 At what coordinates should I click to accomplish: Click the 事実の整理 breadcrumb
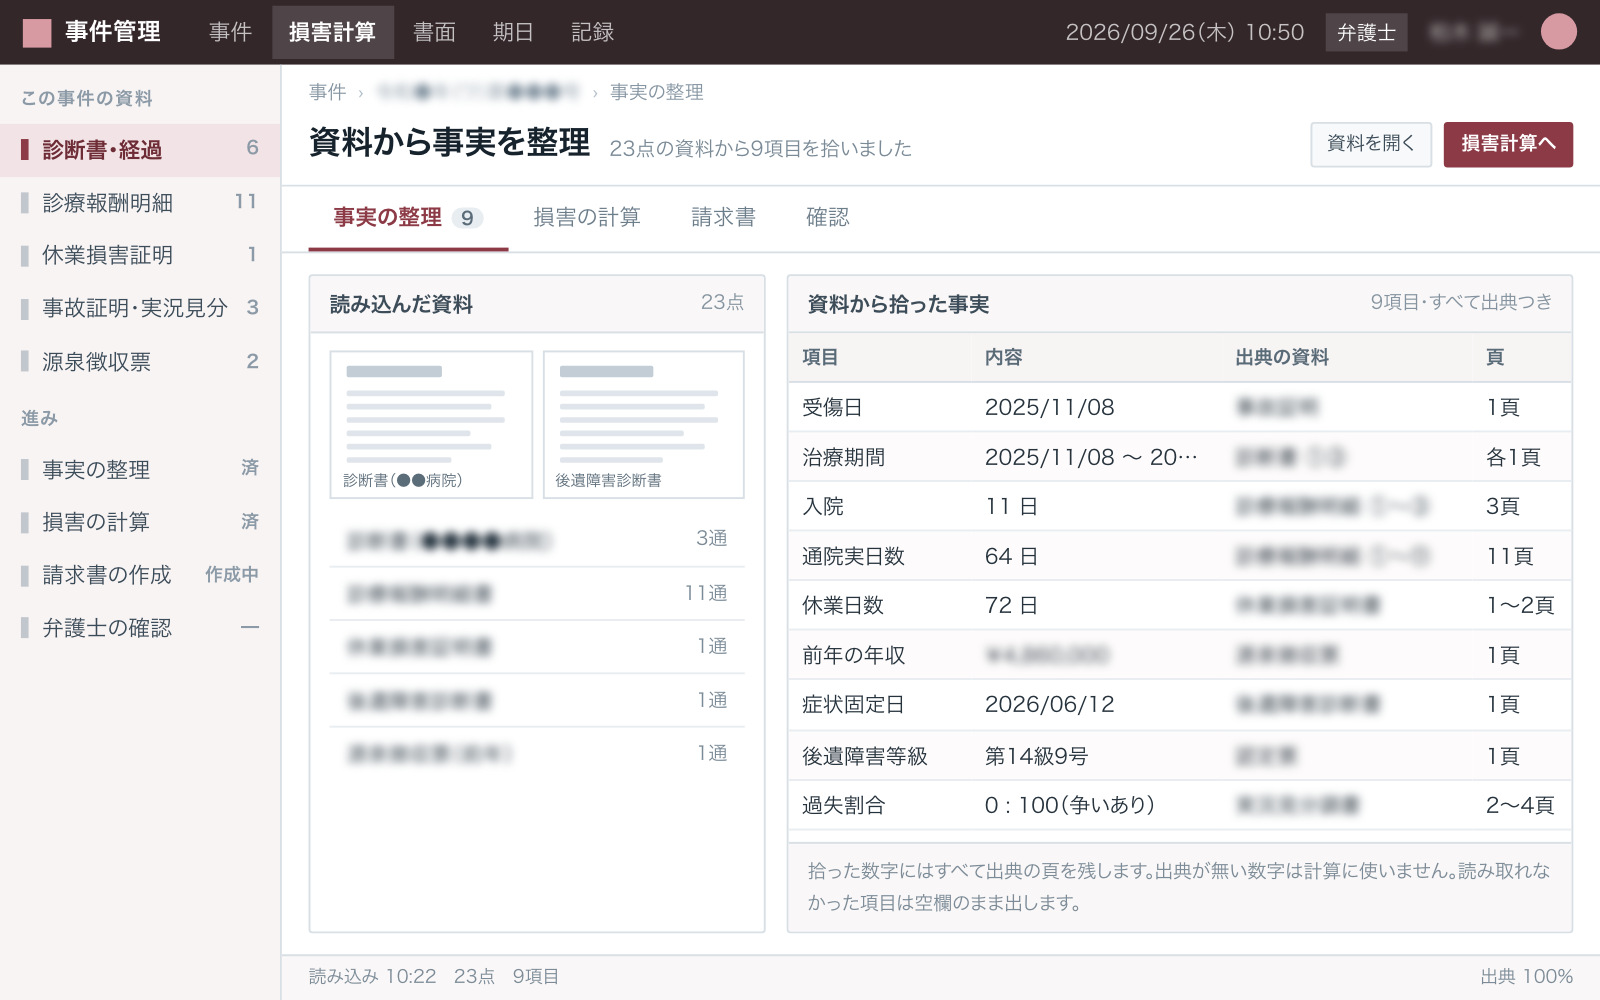[656, 92]
